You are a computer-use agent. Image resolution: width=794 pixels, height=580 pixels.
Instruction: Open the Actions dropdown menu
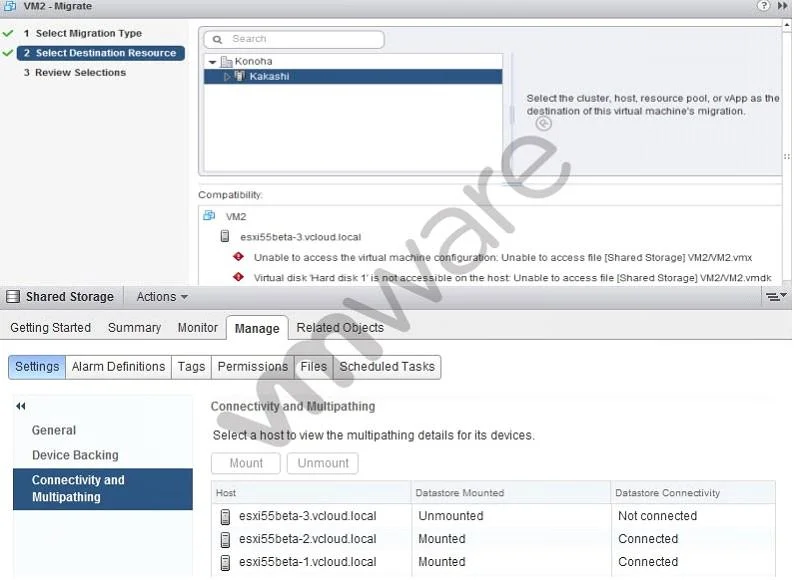(x=162, y=297)
